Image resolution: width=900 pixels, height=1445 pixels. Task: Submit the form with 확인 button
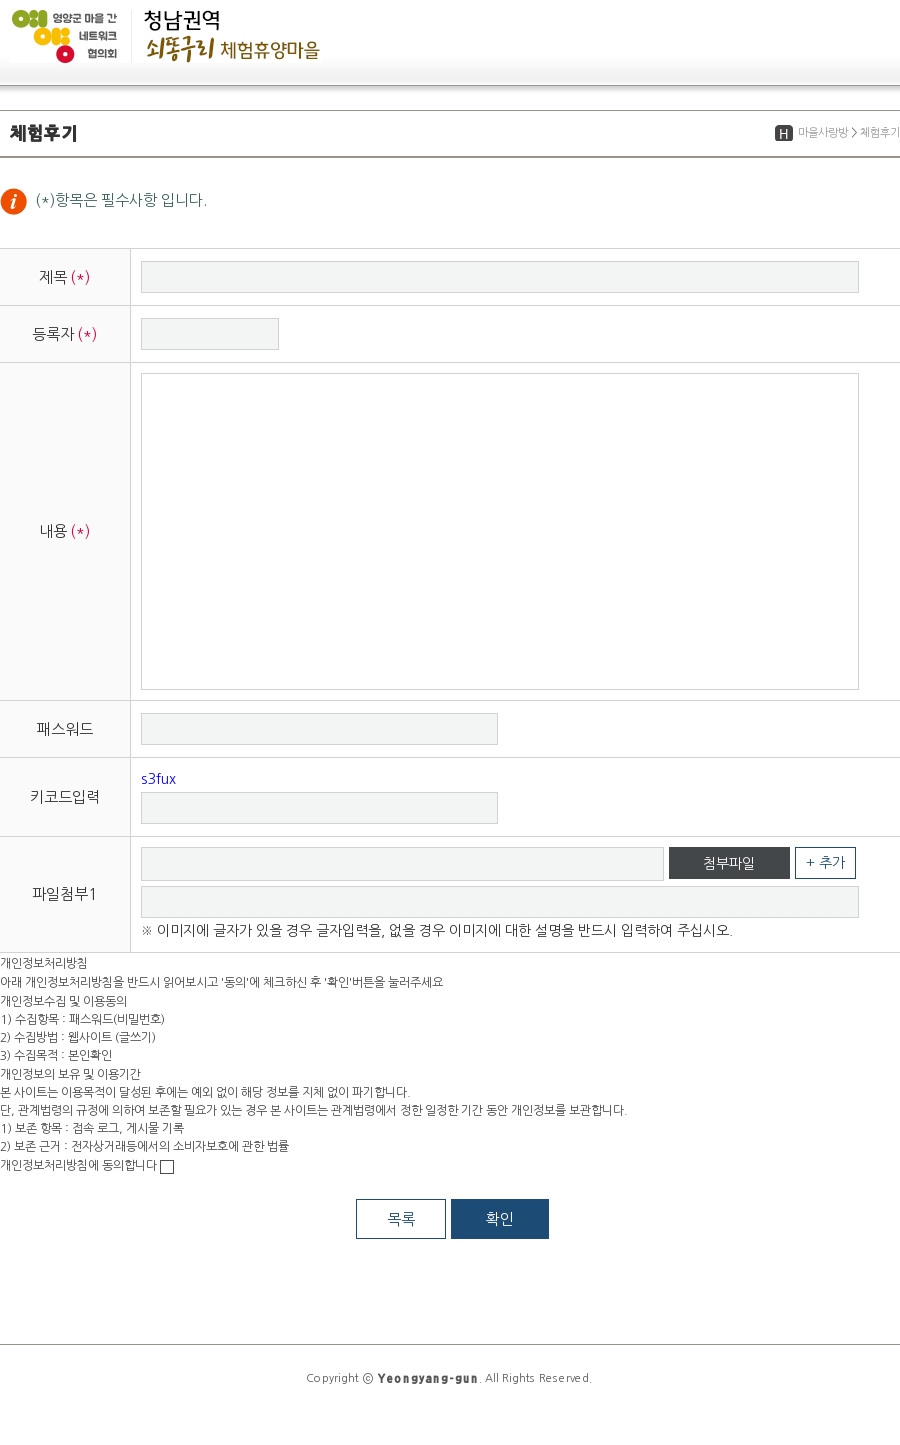click(500, 1219)
